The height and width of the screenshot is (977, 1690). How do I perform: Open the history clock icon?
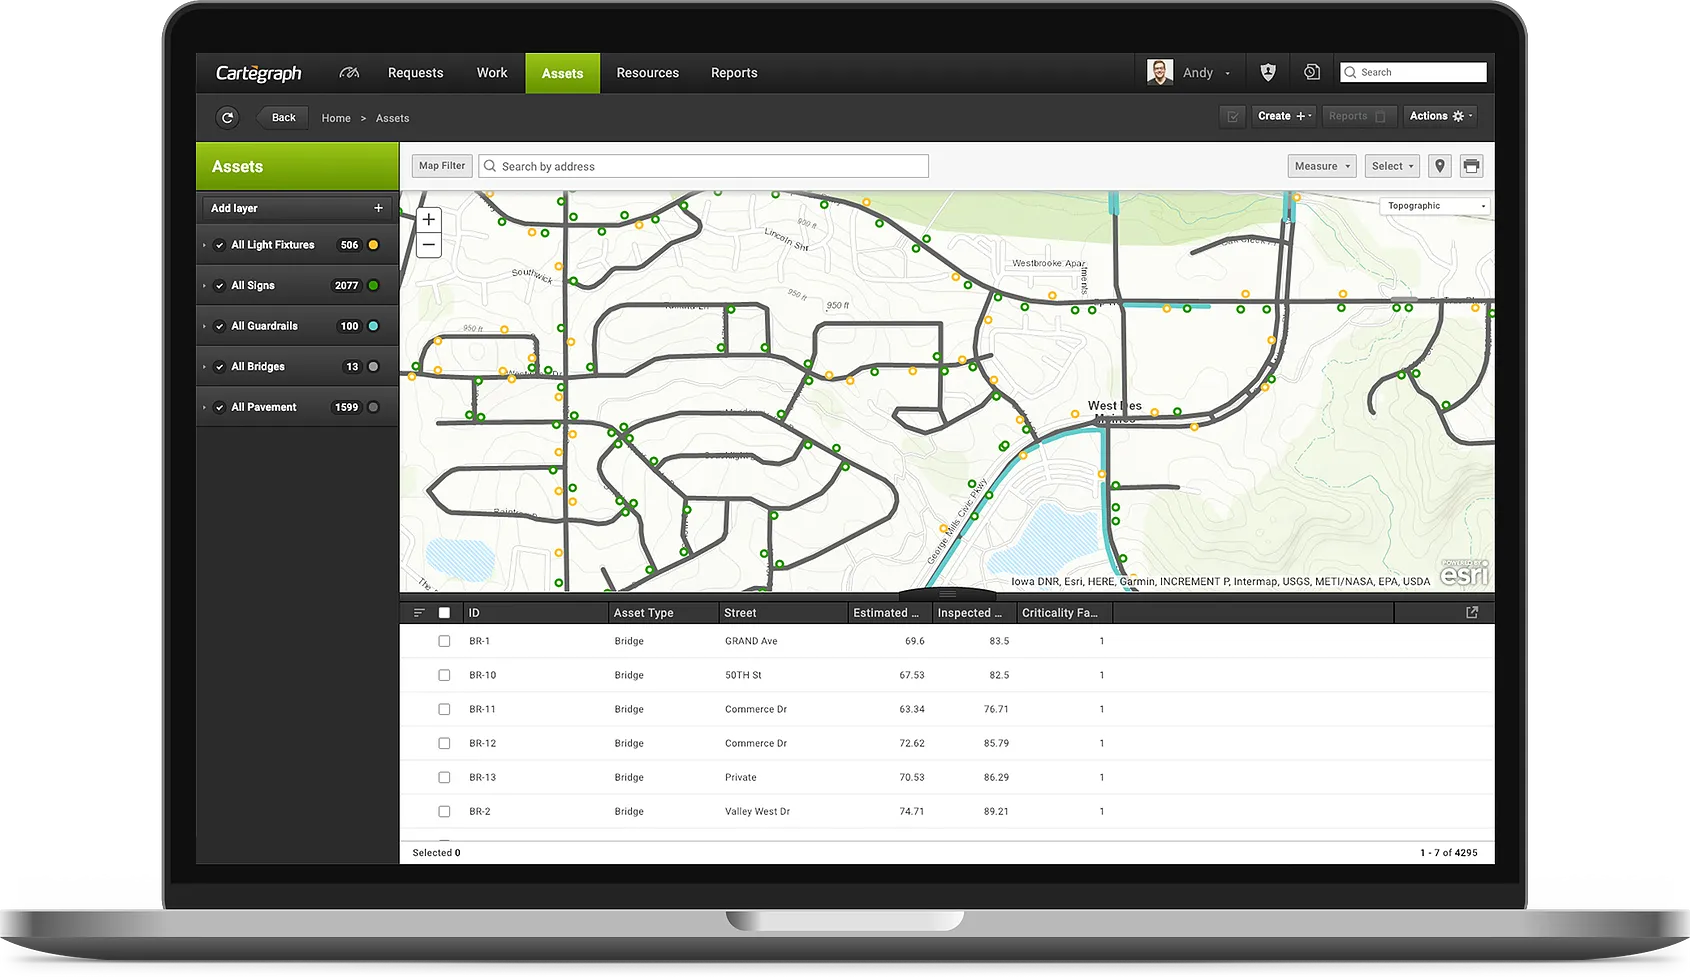[x=1312, y=72]
